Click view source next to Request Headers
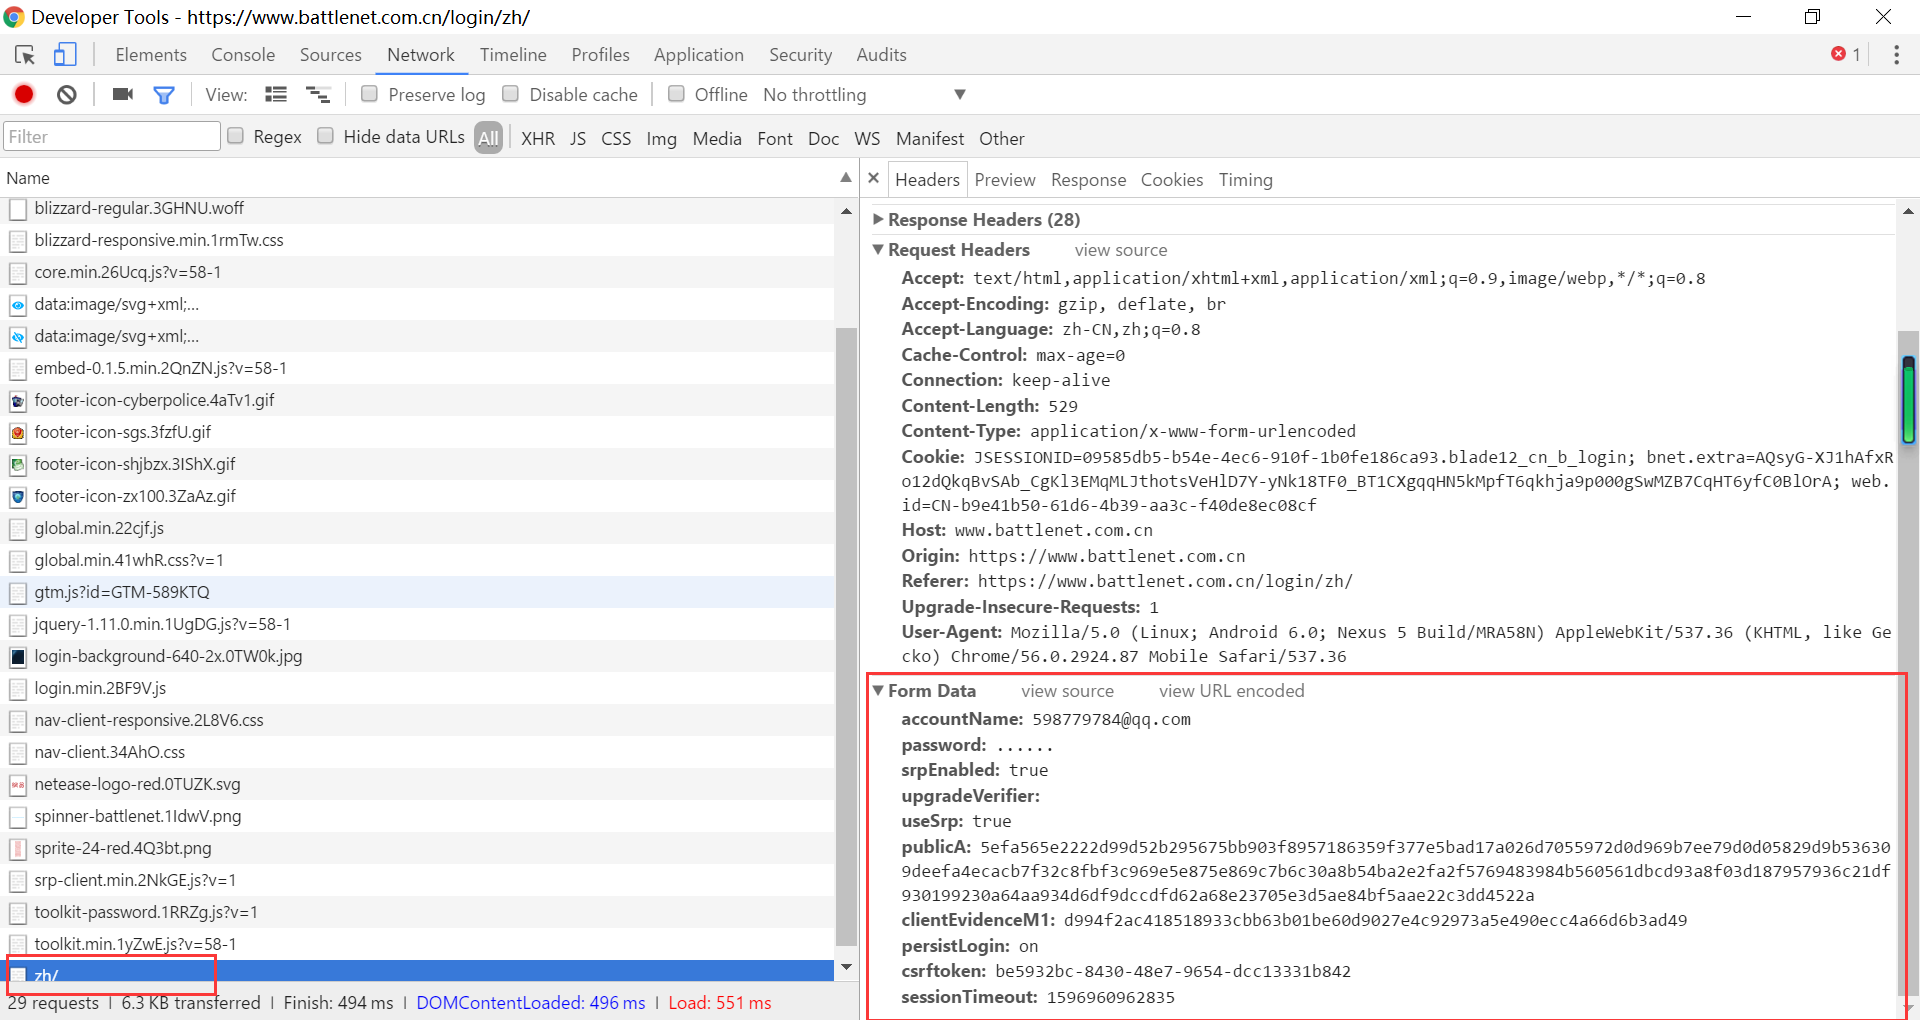The image size is (1920, 1020). (x=1121, y=250)
